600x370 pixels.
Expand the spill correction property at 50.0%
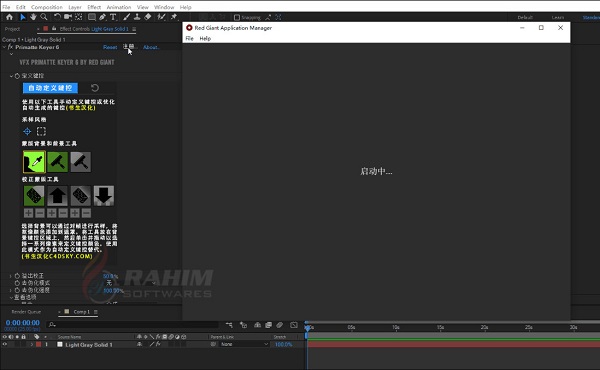11,275
